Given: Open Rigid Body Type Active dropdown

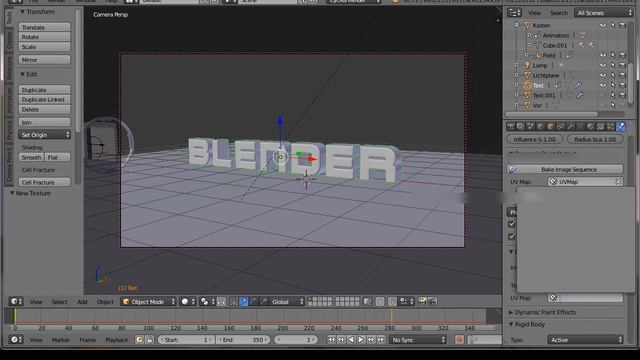Looking at the screenshot, I should tap(585, 340).
